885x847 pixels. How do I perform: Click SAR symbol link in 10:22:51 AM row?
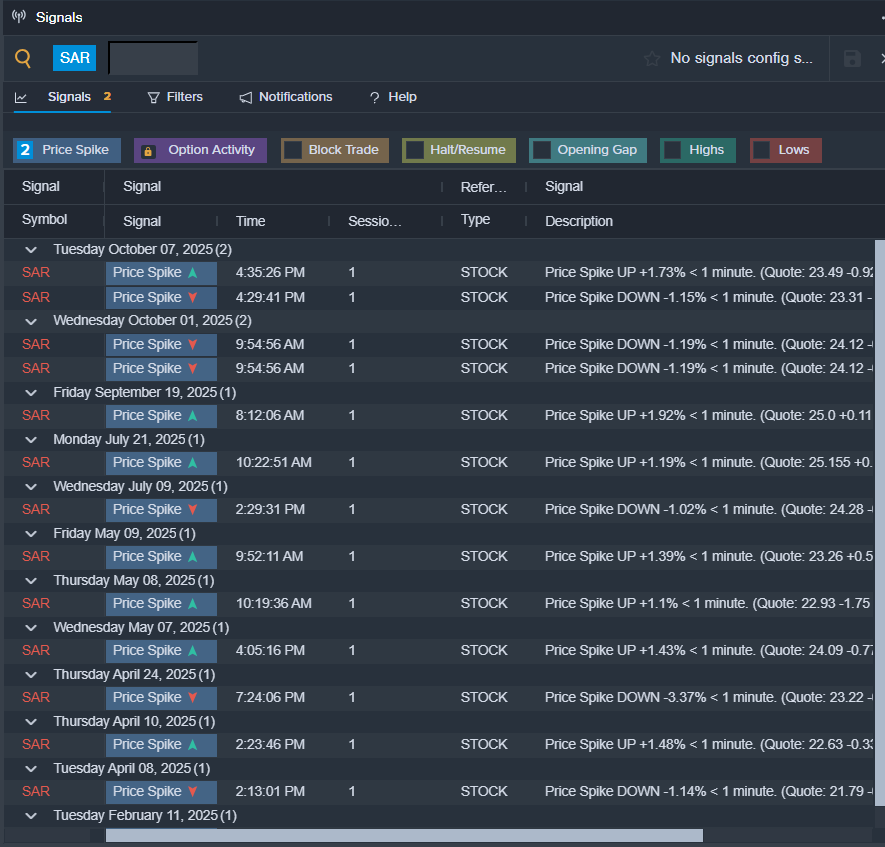(x=36, y=462)
